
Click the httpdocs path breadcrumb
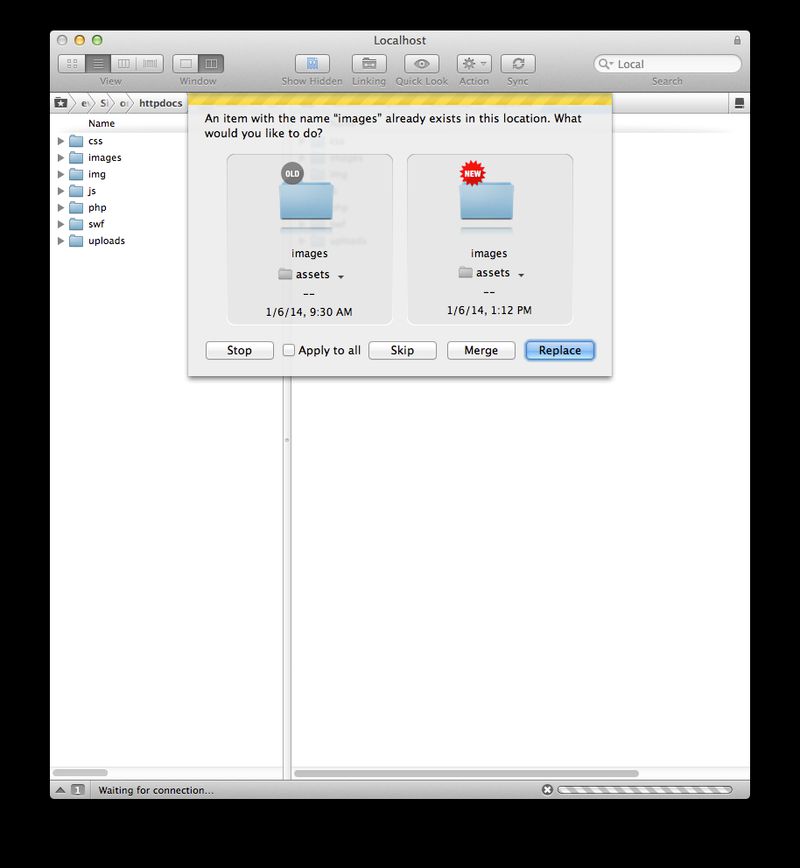160,103
